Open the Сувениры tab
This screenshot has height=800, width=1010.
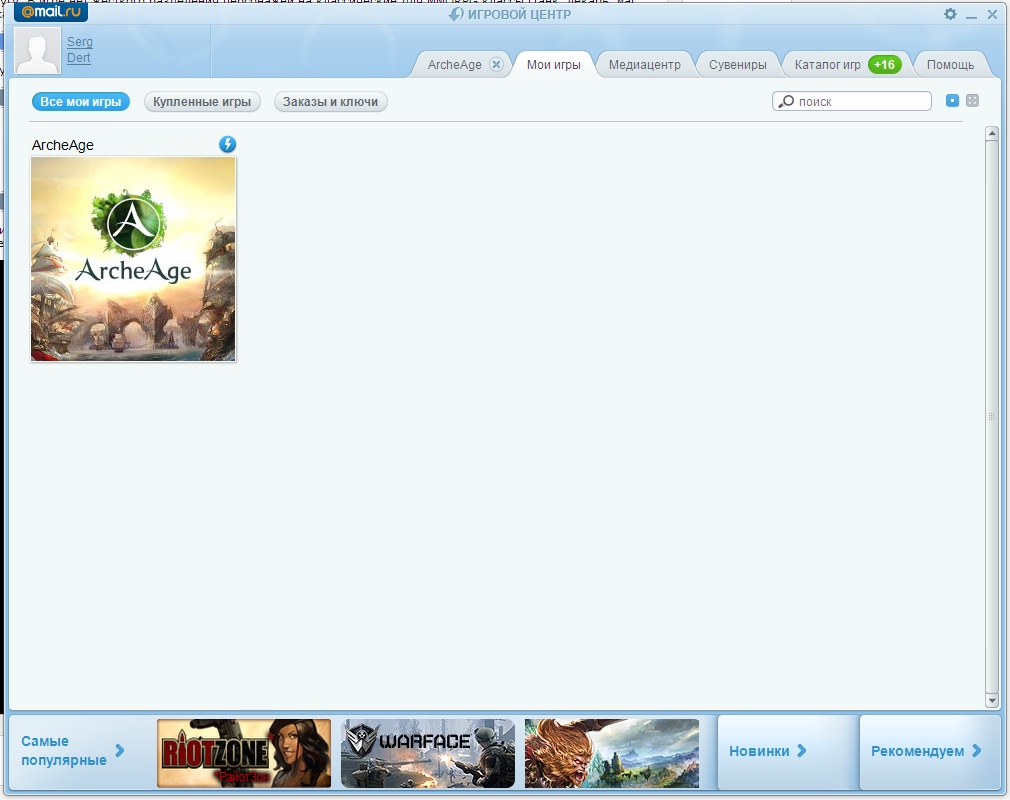click(x=738, y=64)
